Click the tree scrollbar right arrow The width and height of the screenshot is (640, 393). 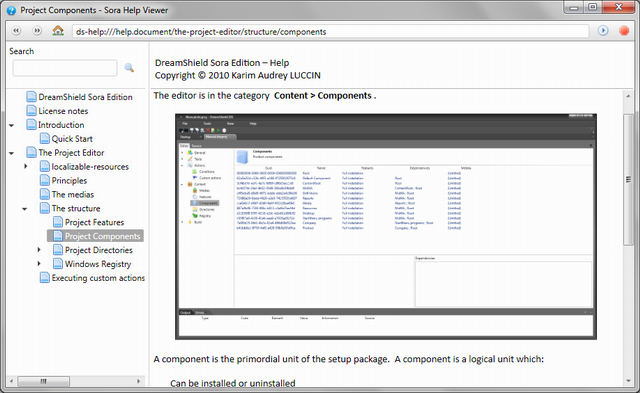138,381
